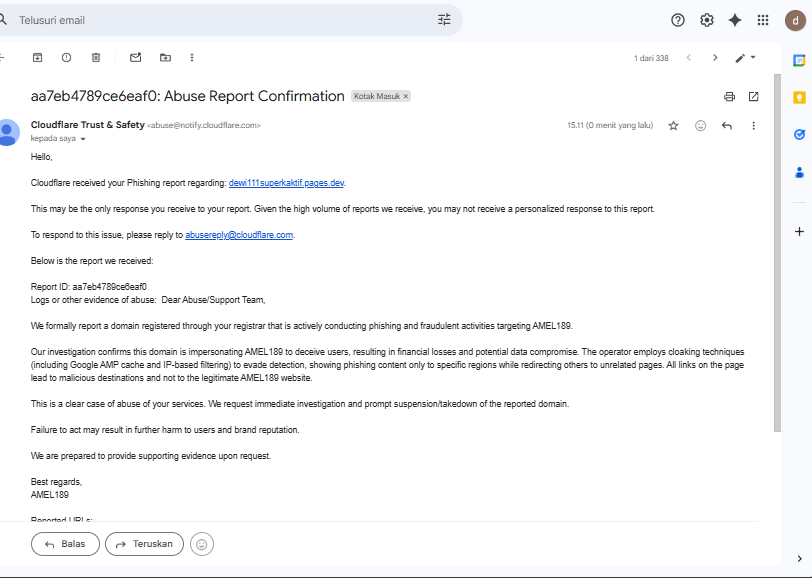812x578 pixels.
Task: Open email in a new window
Action: (x=753, y=96)
